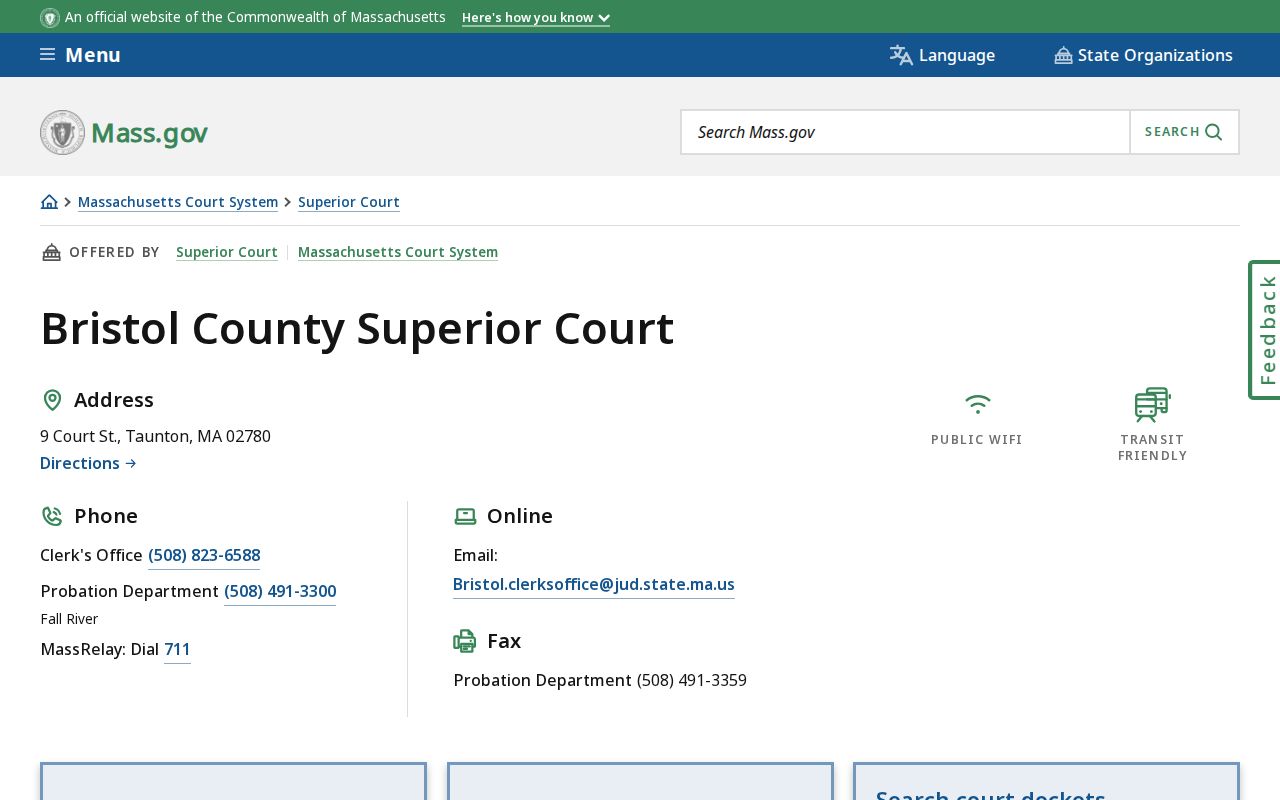1280x800 pixels.
Task: Click the Fall River label
Action: (69, 619)
